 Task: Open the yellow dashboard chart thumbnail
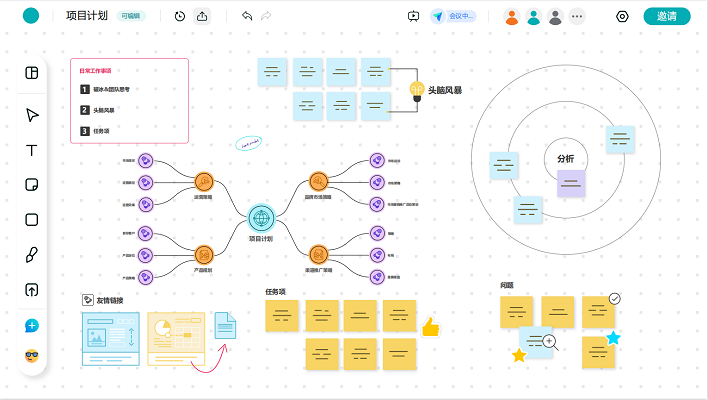click(x=176, y=339)
